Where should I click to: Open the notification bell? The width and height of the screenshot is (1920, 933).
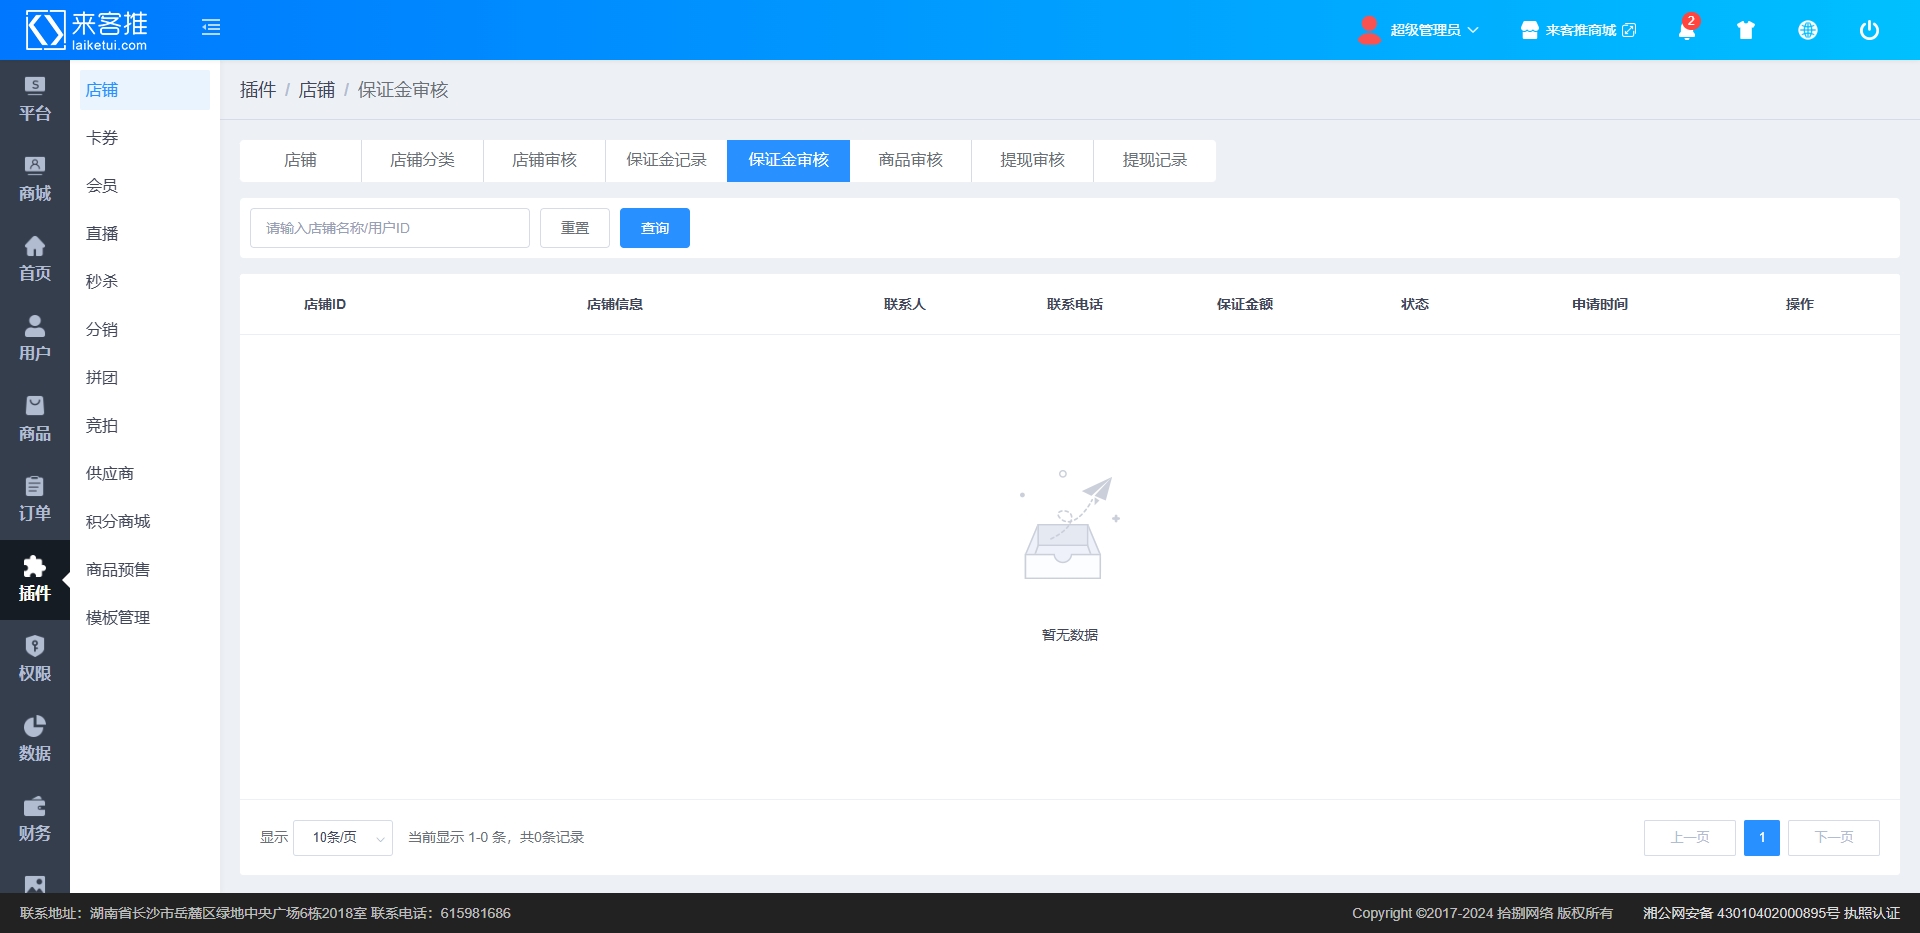pyautogui.click(x=1686, y=30)
